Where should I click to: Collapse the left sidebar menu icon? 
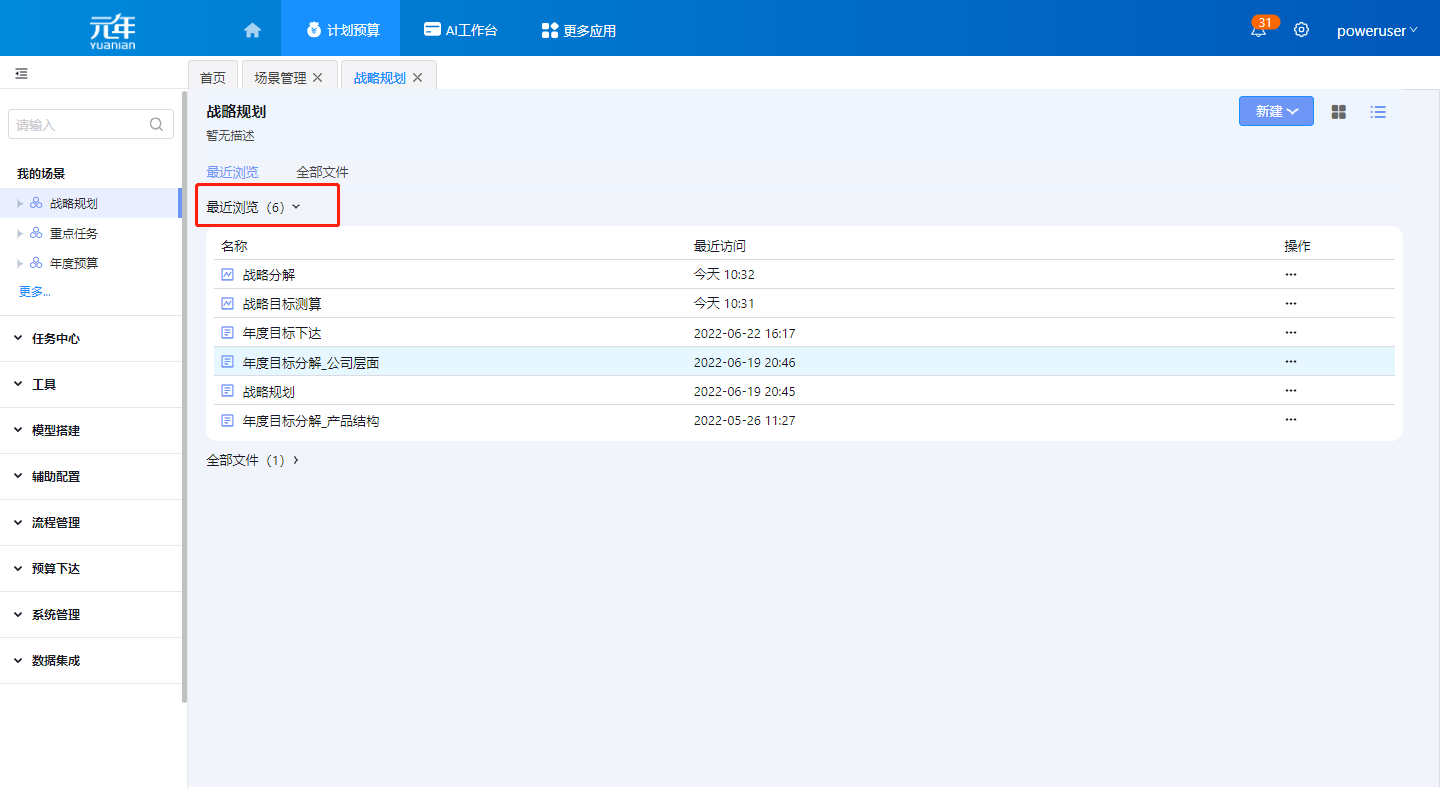click(21, 74)
